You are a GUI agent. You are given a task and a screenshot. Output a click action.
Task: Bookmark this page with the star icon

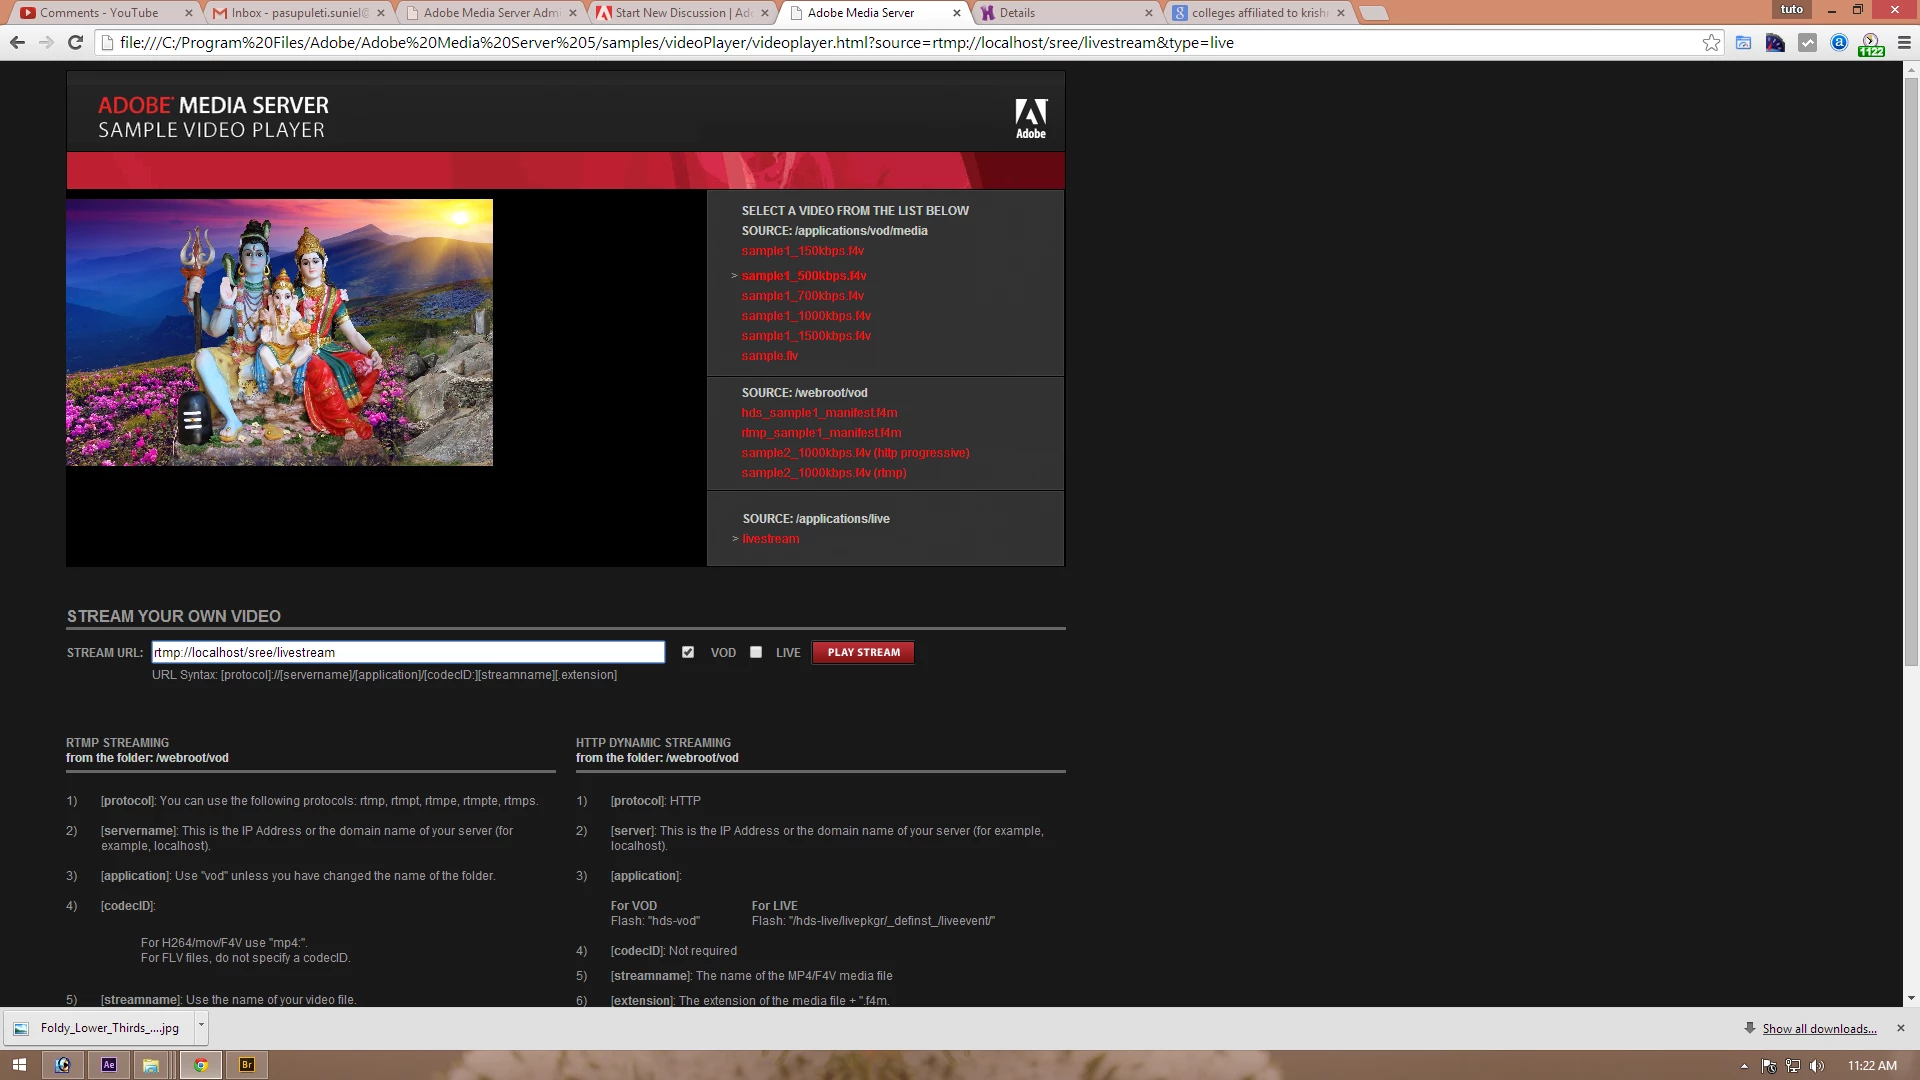pyautogui.click(x=1711, y=43)
